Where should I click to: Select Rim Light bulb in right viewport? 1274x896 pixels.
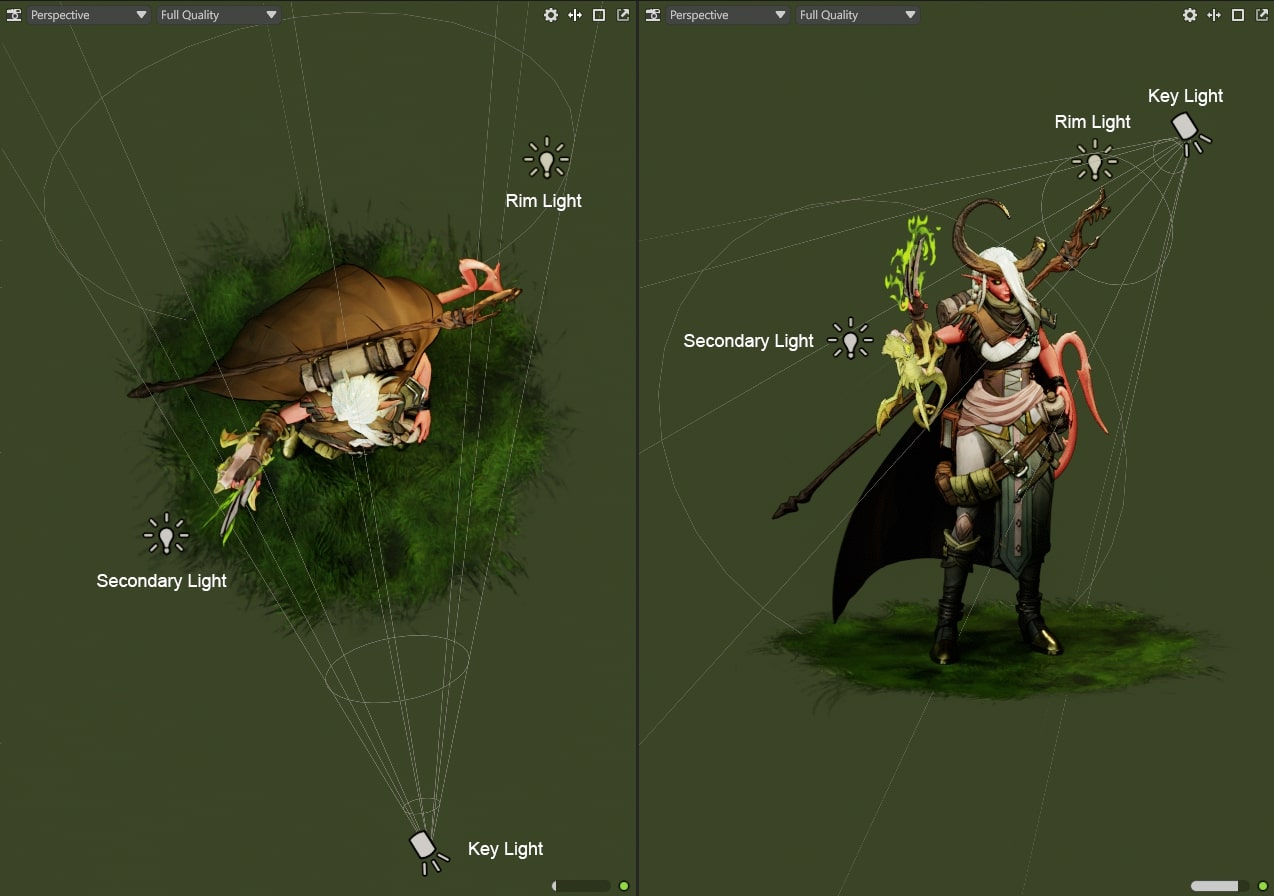click(1094, 160)
